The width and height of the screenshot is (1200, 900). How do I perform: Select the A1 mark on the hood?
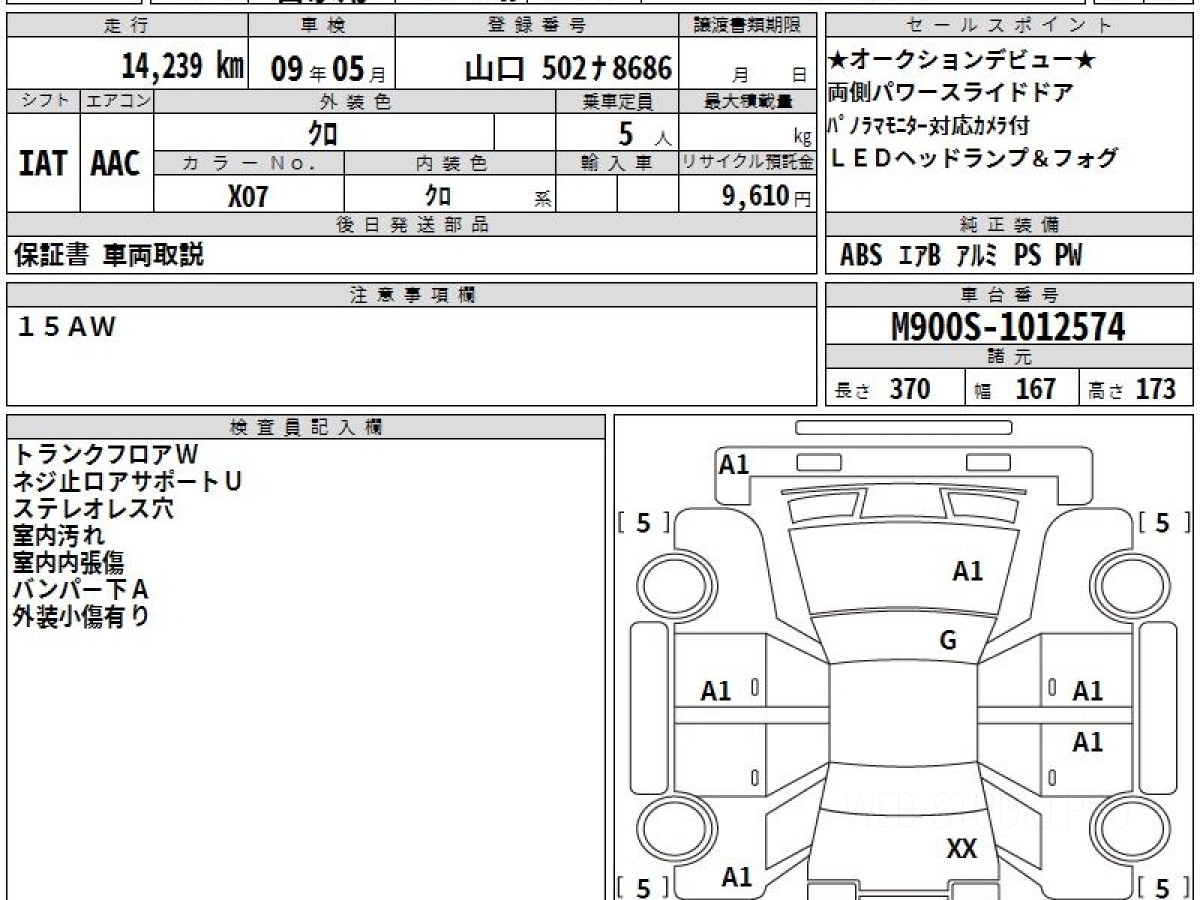967,571
